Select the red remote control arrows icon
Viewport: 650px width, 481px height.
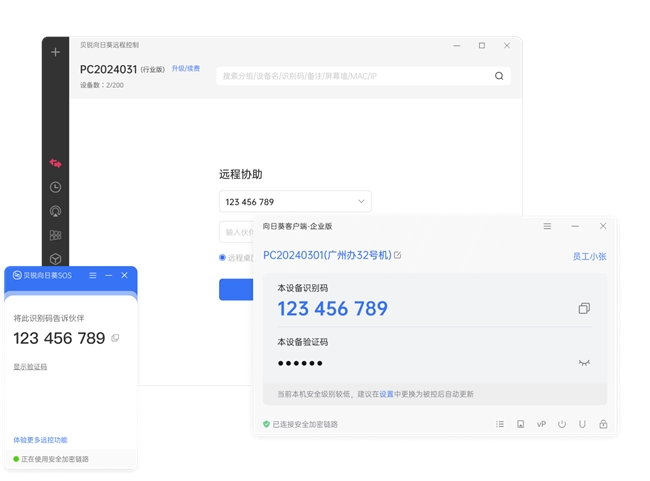point(55,163)
